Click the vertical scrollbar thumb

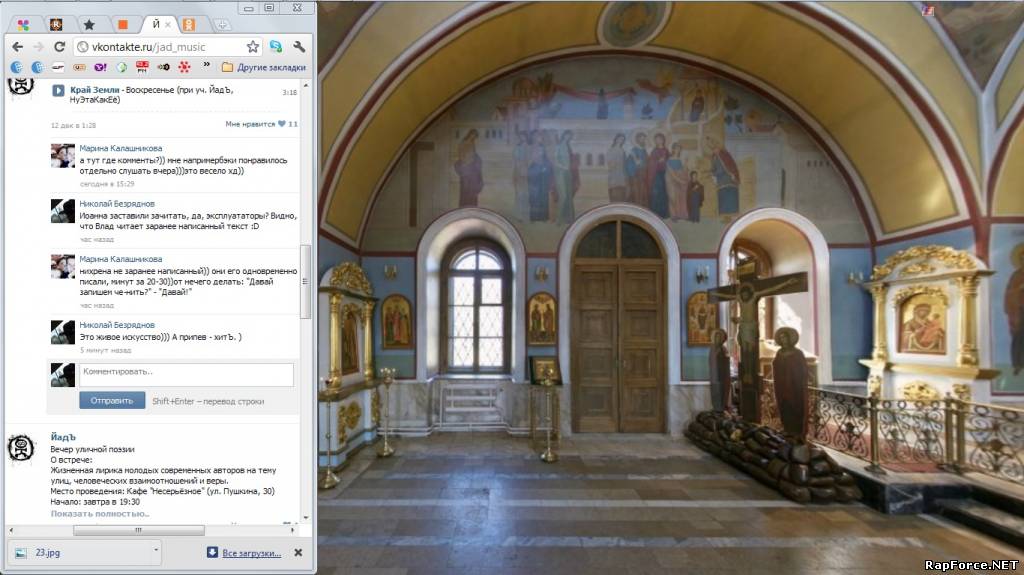tap(305, 282)
